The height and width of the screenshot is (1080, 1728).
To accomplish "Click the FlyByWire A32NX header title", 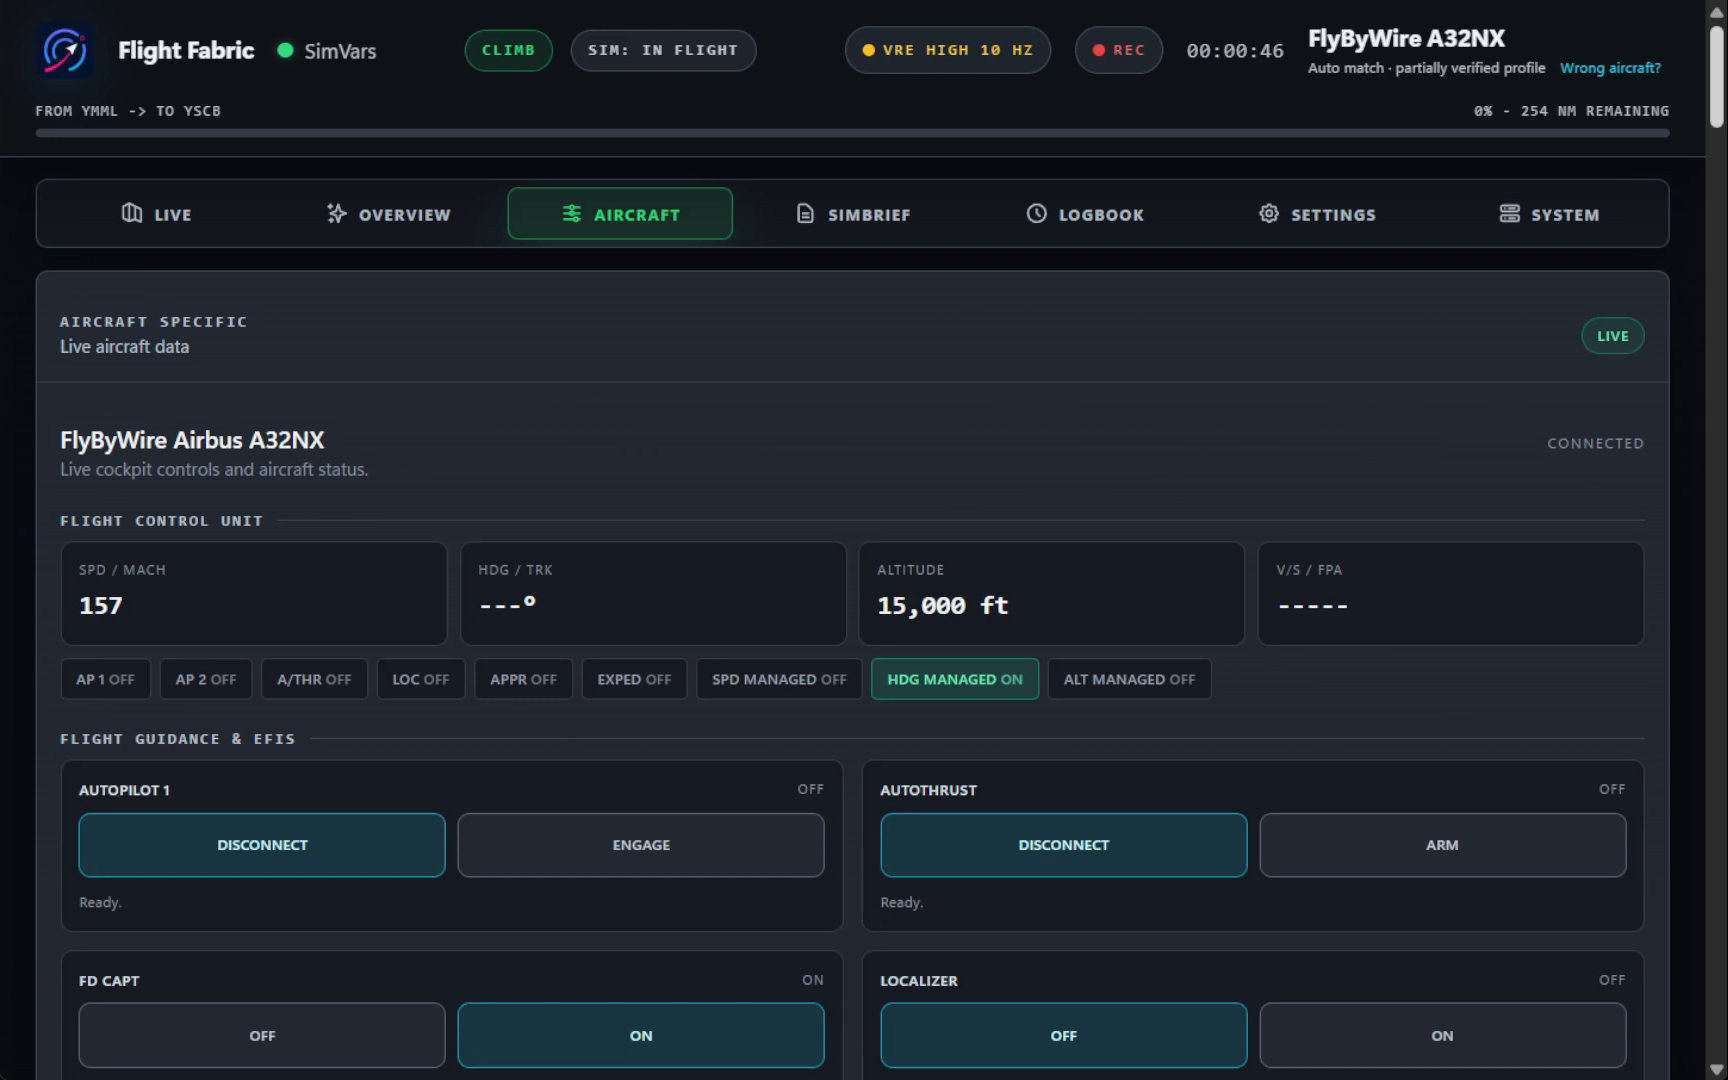I will [x=1406, y=38].
